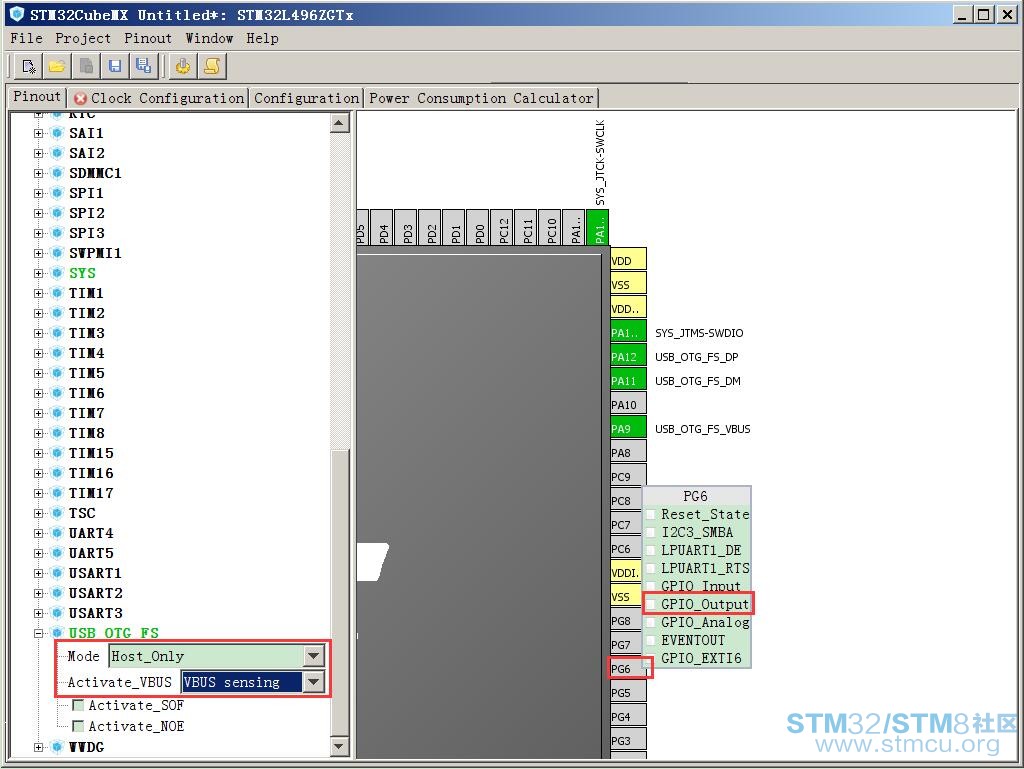The width and height of the screenshot is (1024, 769).
Task: Select the UART4 peripheral entry
Action: [x=91, y=533]
